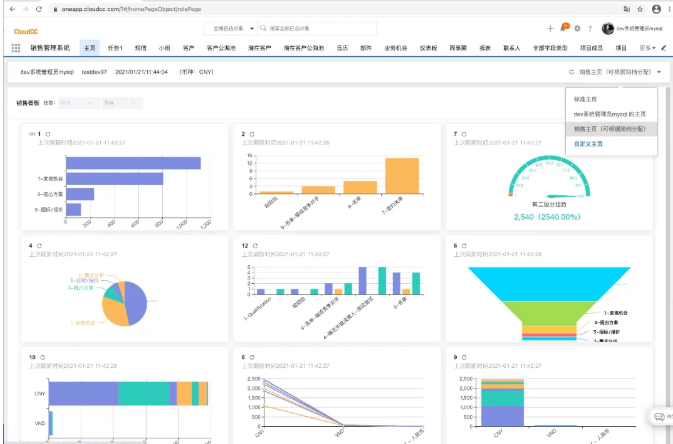Click the plus quick-create icon
The height and width of the screenshot is (444, 673).
point(550,28)
